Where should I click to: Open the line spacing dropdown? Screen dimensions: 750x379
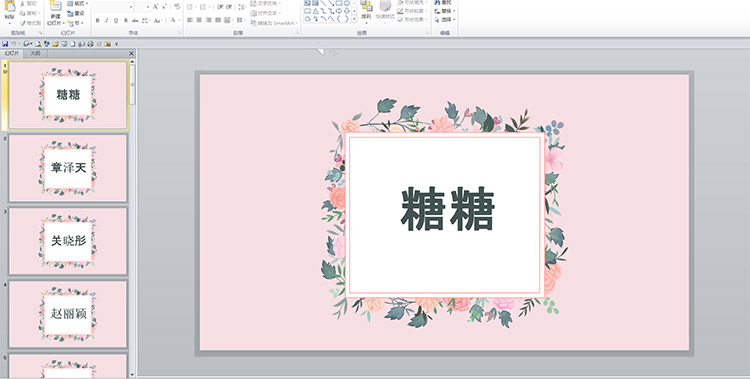tap(242, 7)
